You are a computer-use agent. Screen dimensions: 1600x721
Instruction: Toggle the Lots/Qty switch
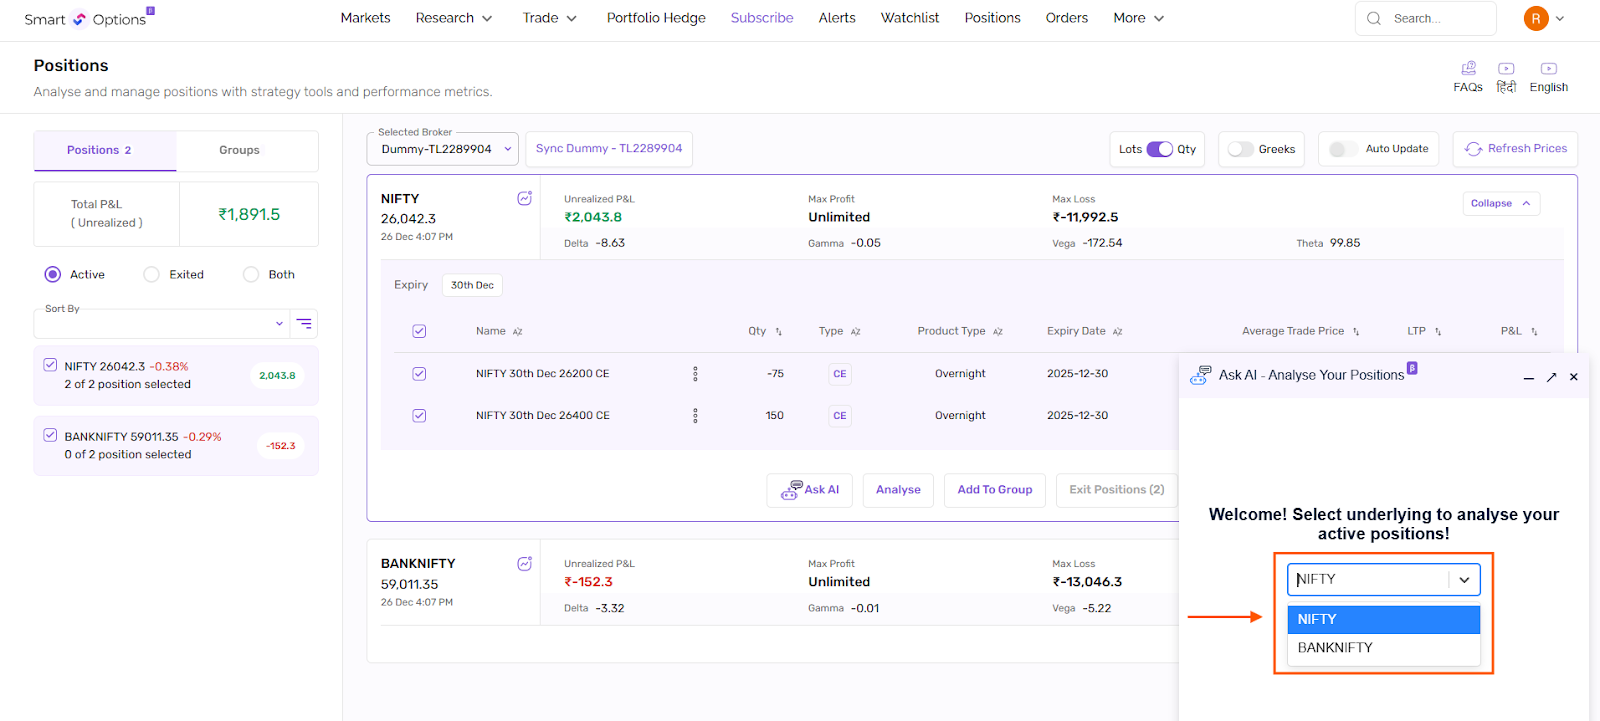click(1159, 149)
